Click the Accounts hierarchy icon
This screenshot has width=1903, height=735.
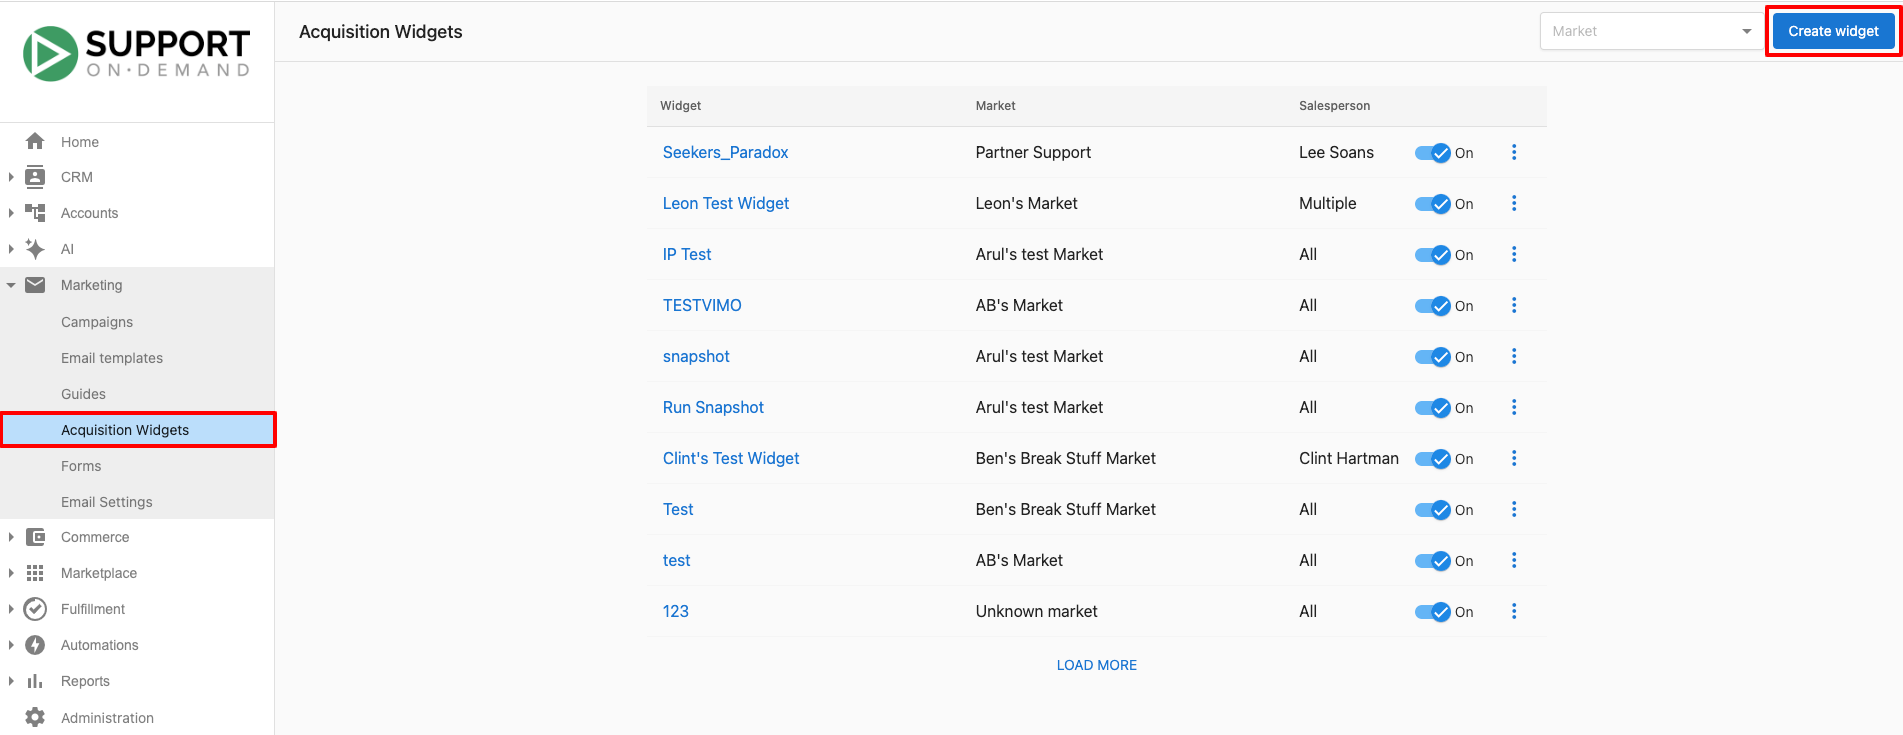point(35,213)
